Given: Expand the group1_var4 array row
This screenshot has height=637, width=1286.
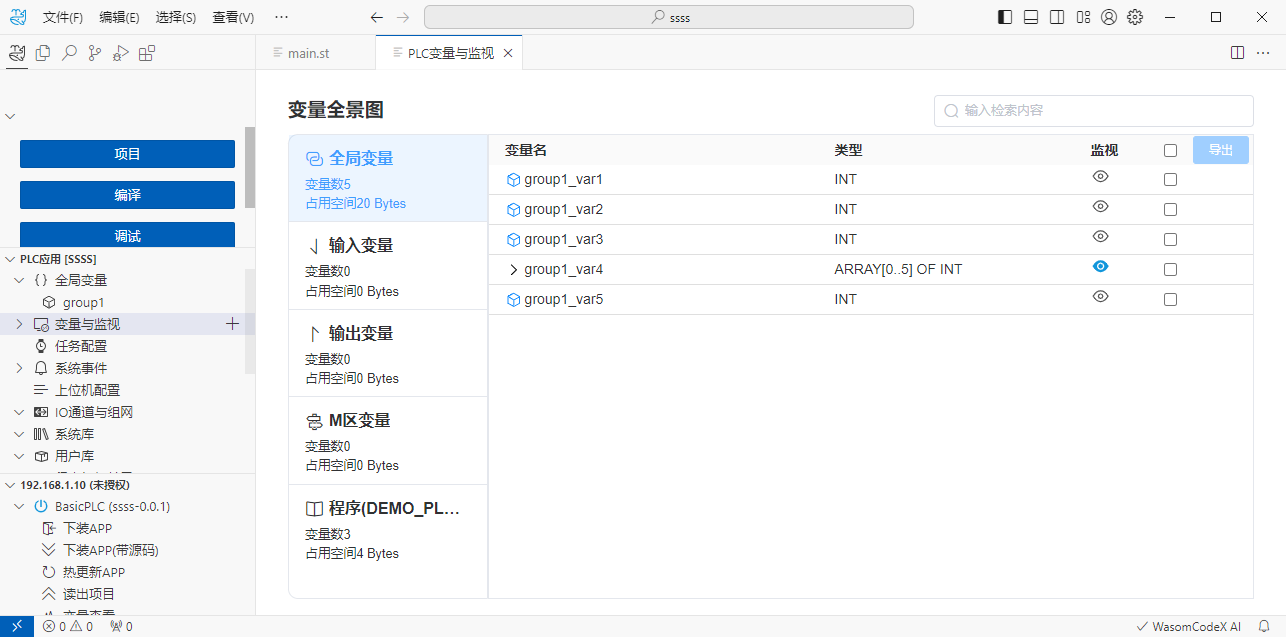Looking at the screenshot, I should pos(514,269).
